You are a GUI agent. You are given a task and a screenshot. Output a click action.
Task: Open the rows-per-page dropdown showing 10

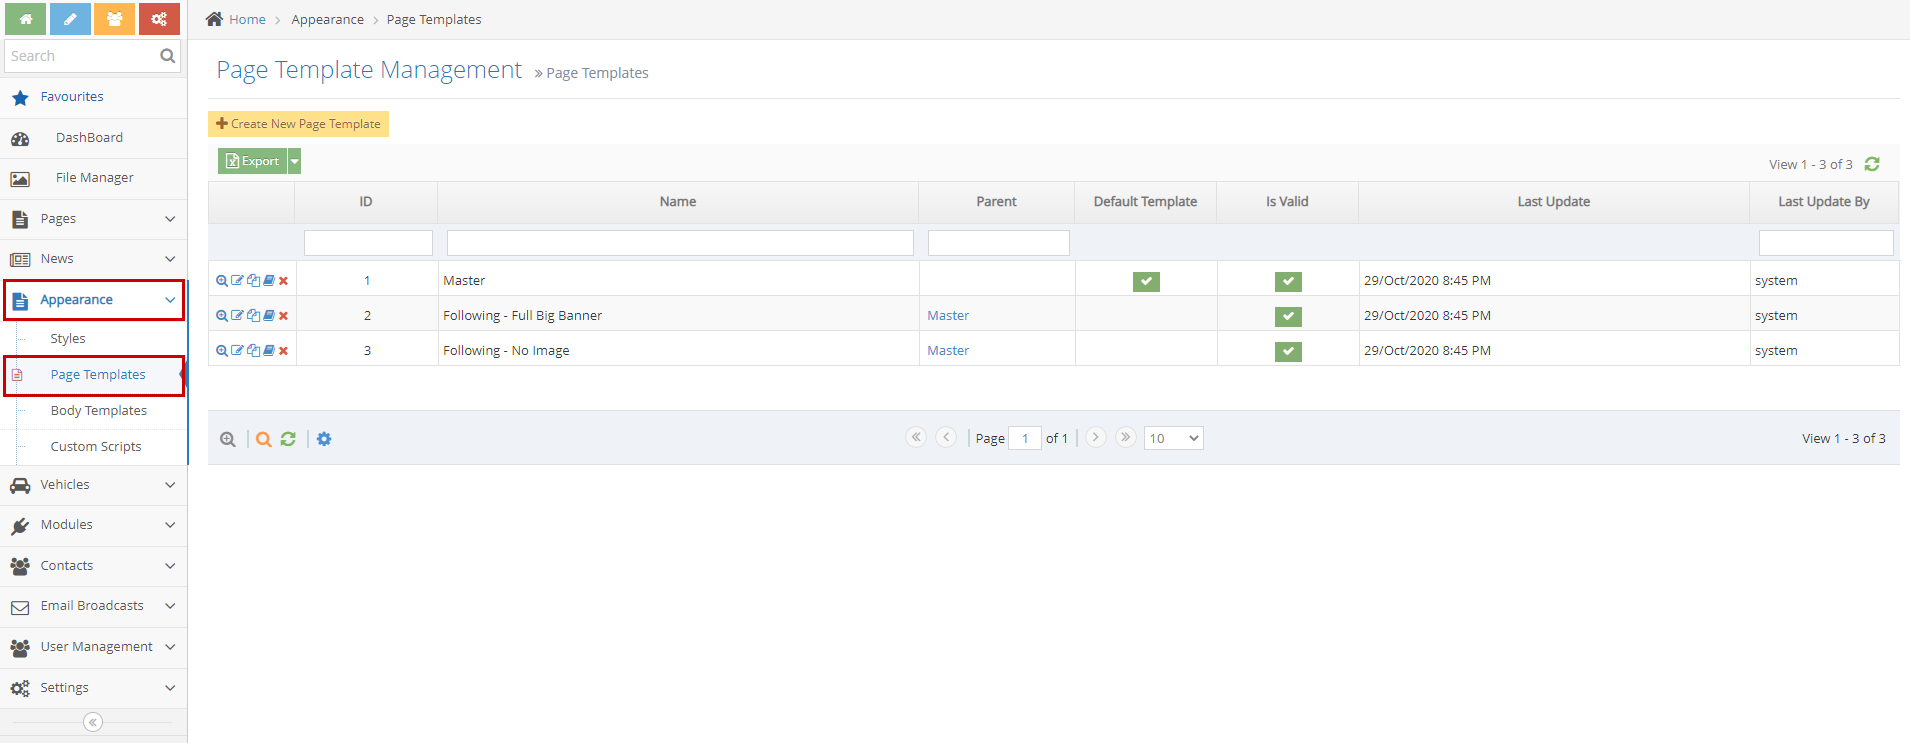[1173, 438]
